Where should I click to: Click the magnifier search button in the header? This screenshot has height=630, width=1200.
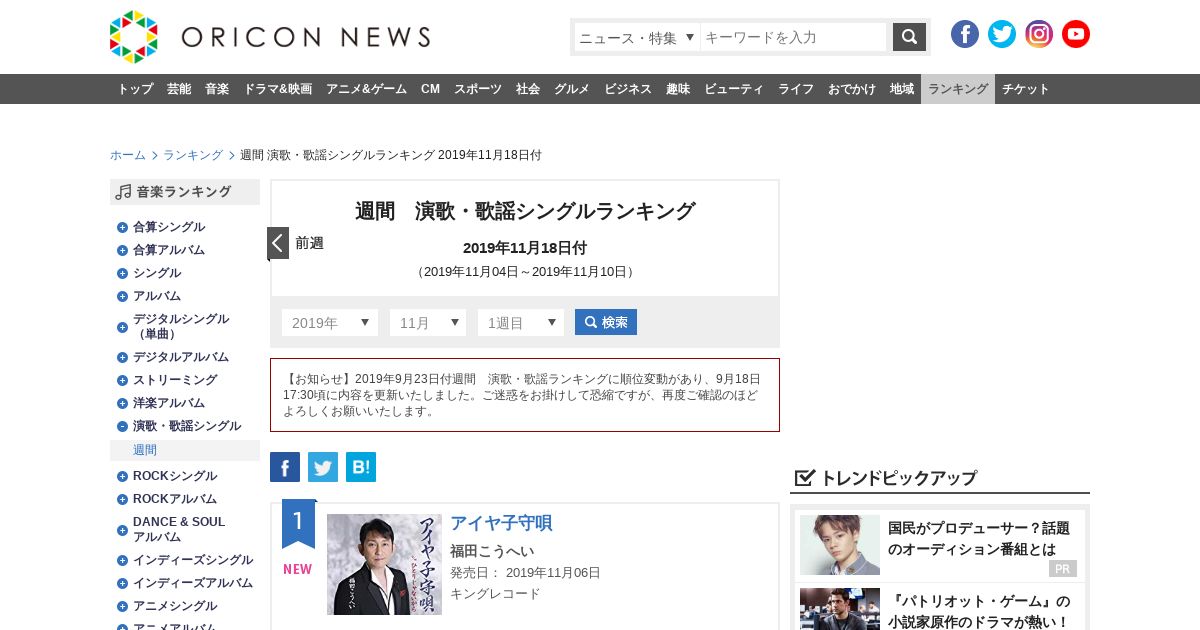[x=909, y=37]
